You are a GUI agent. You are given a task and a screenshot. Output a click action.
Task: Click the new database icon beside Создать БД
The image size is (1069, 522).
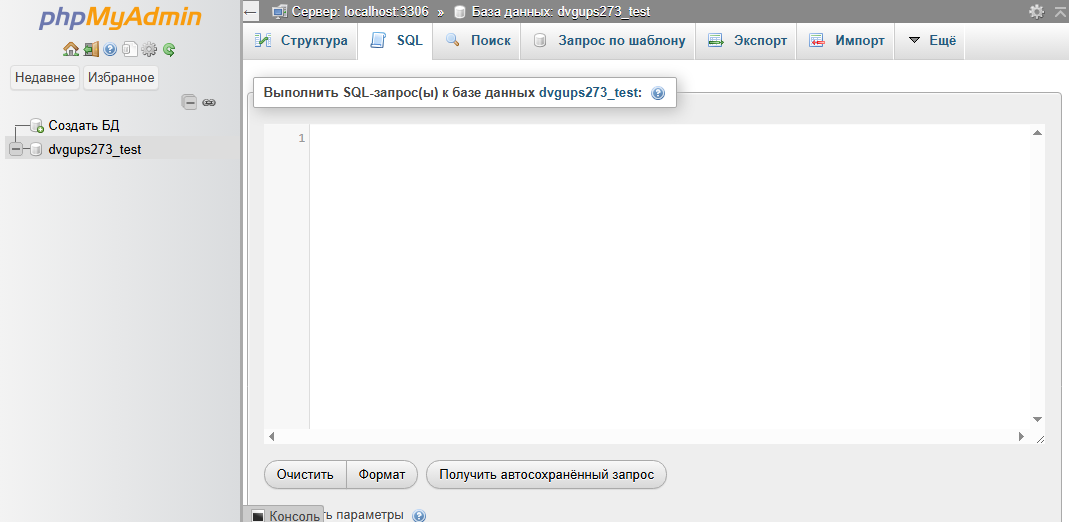click(x=37, y=125)
